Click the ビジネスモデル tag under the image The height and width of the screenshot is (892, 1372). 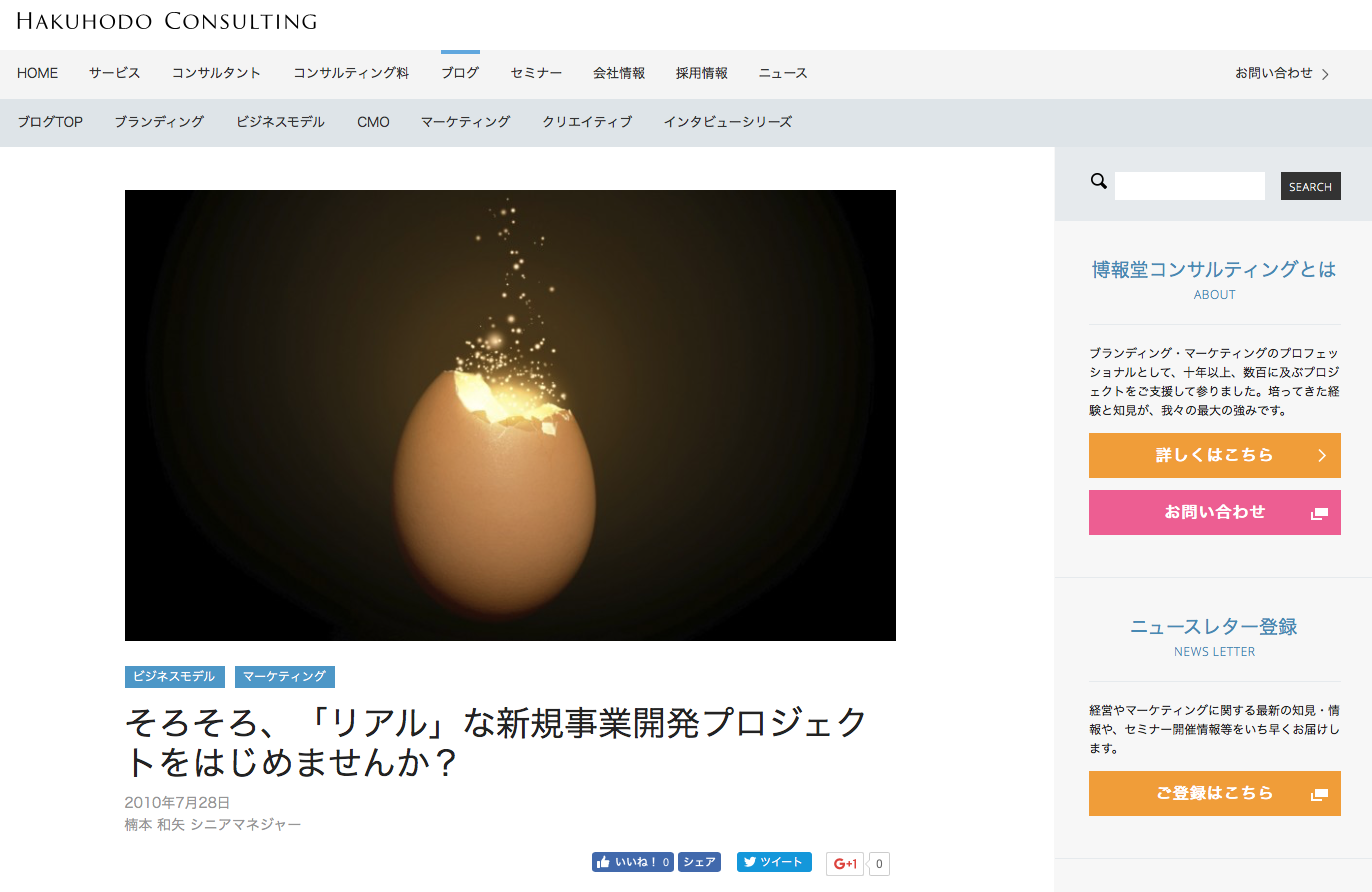(x=174, y=677)
